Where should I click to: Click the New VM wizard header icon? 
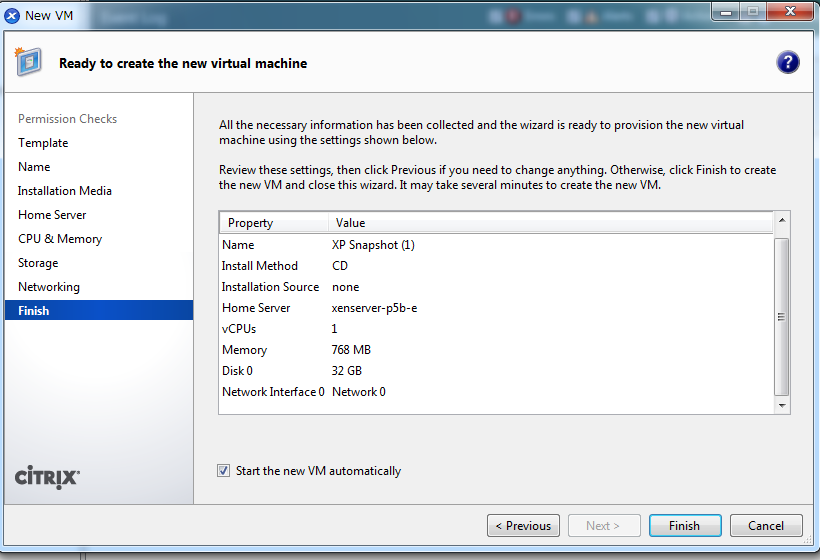point(28,62)
